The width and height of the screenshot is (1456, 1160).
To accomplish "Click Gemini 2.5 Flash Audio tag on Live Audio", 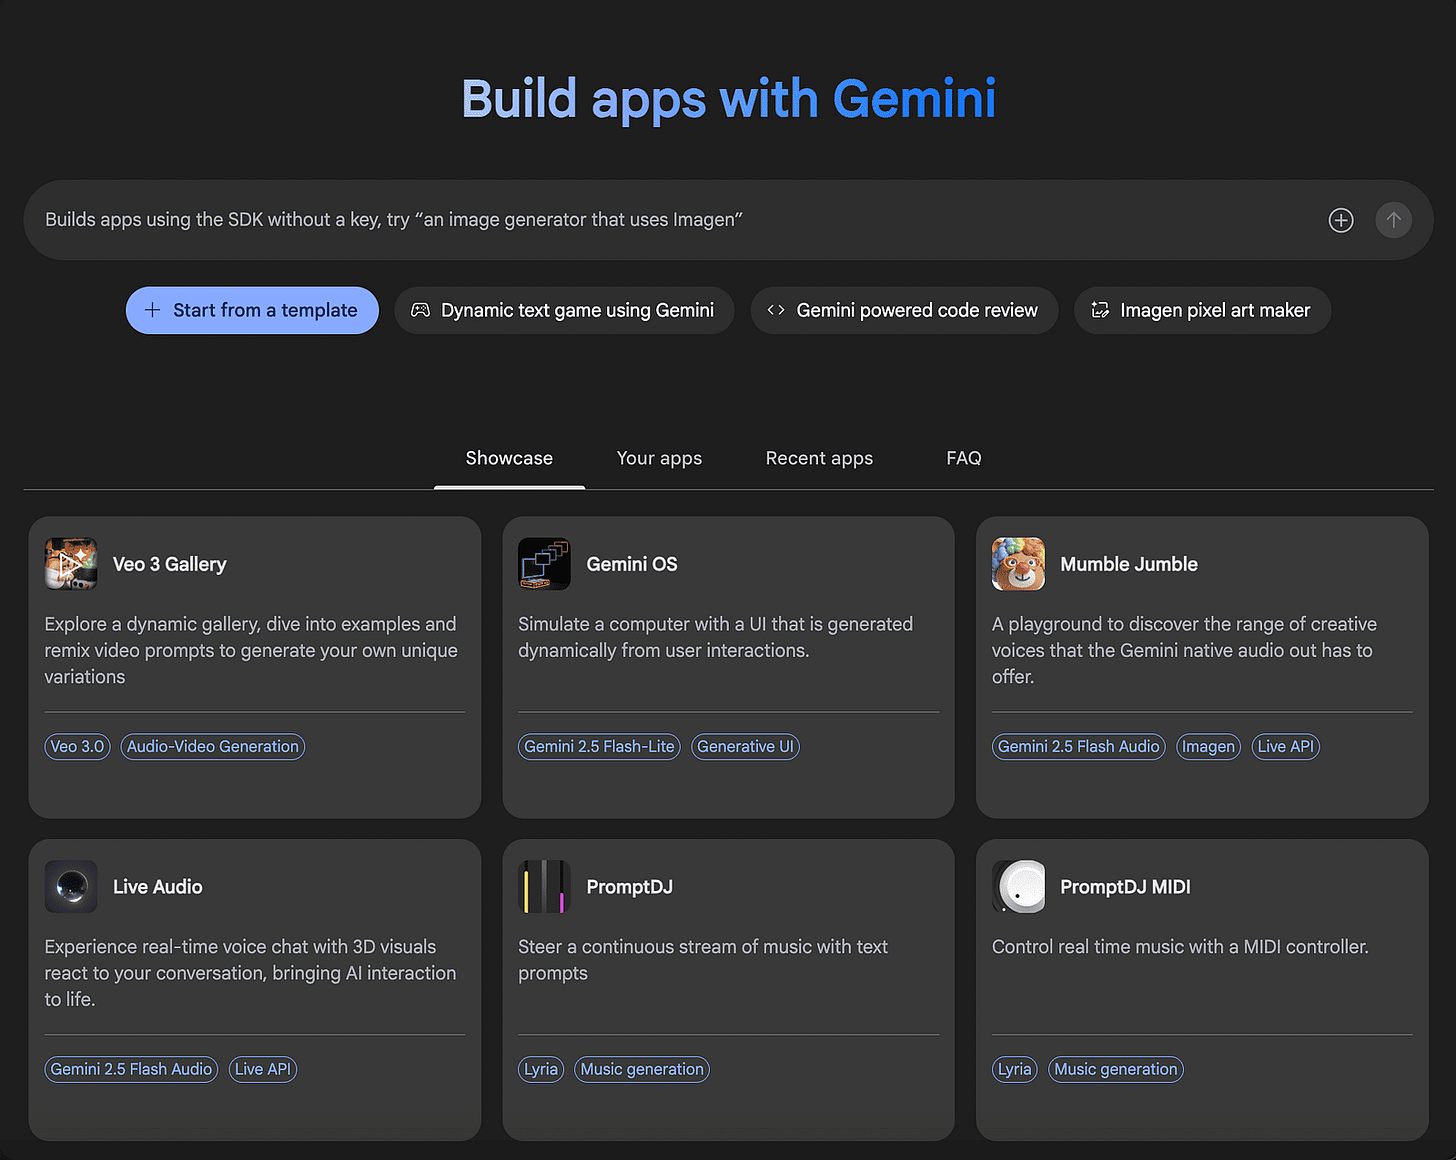I will [x=131, y=1070].
